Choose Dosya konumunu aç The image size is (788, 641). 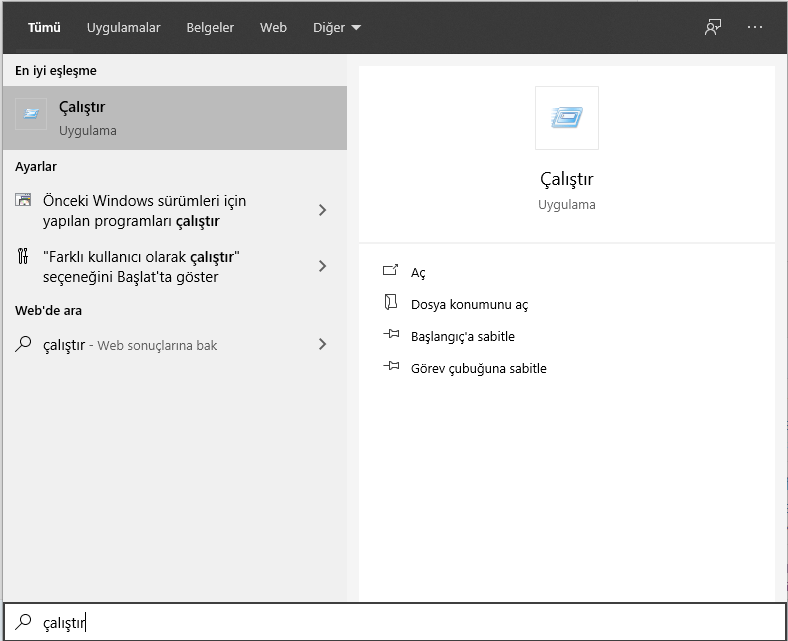point(469,305)
